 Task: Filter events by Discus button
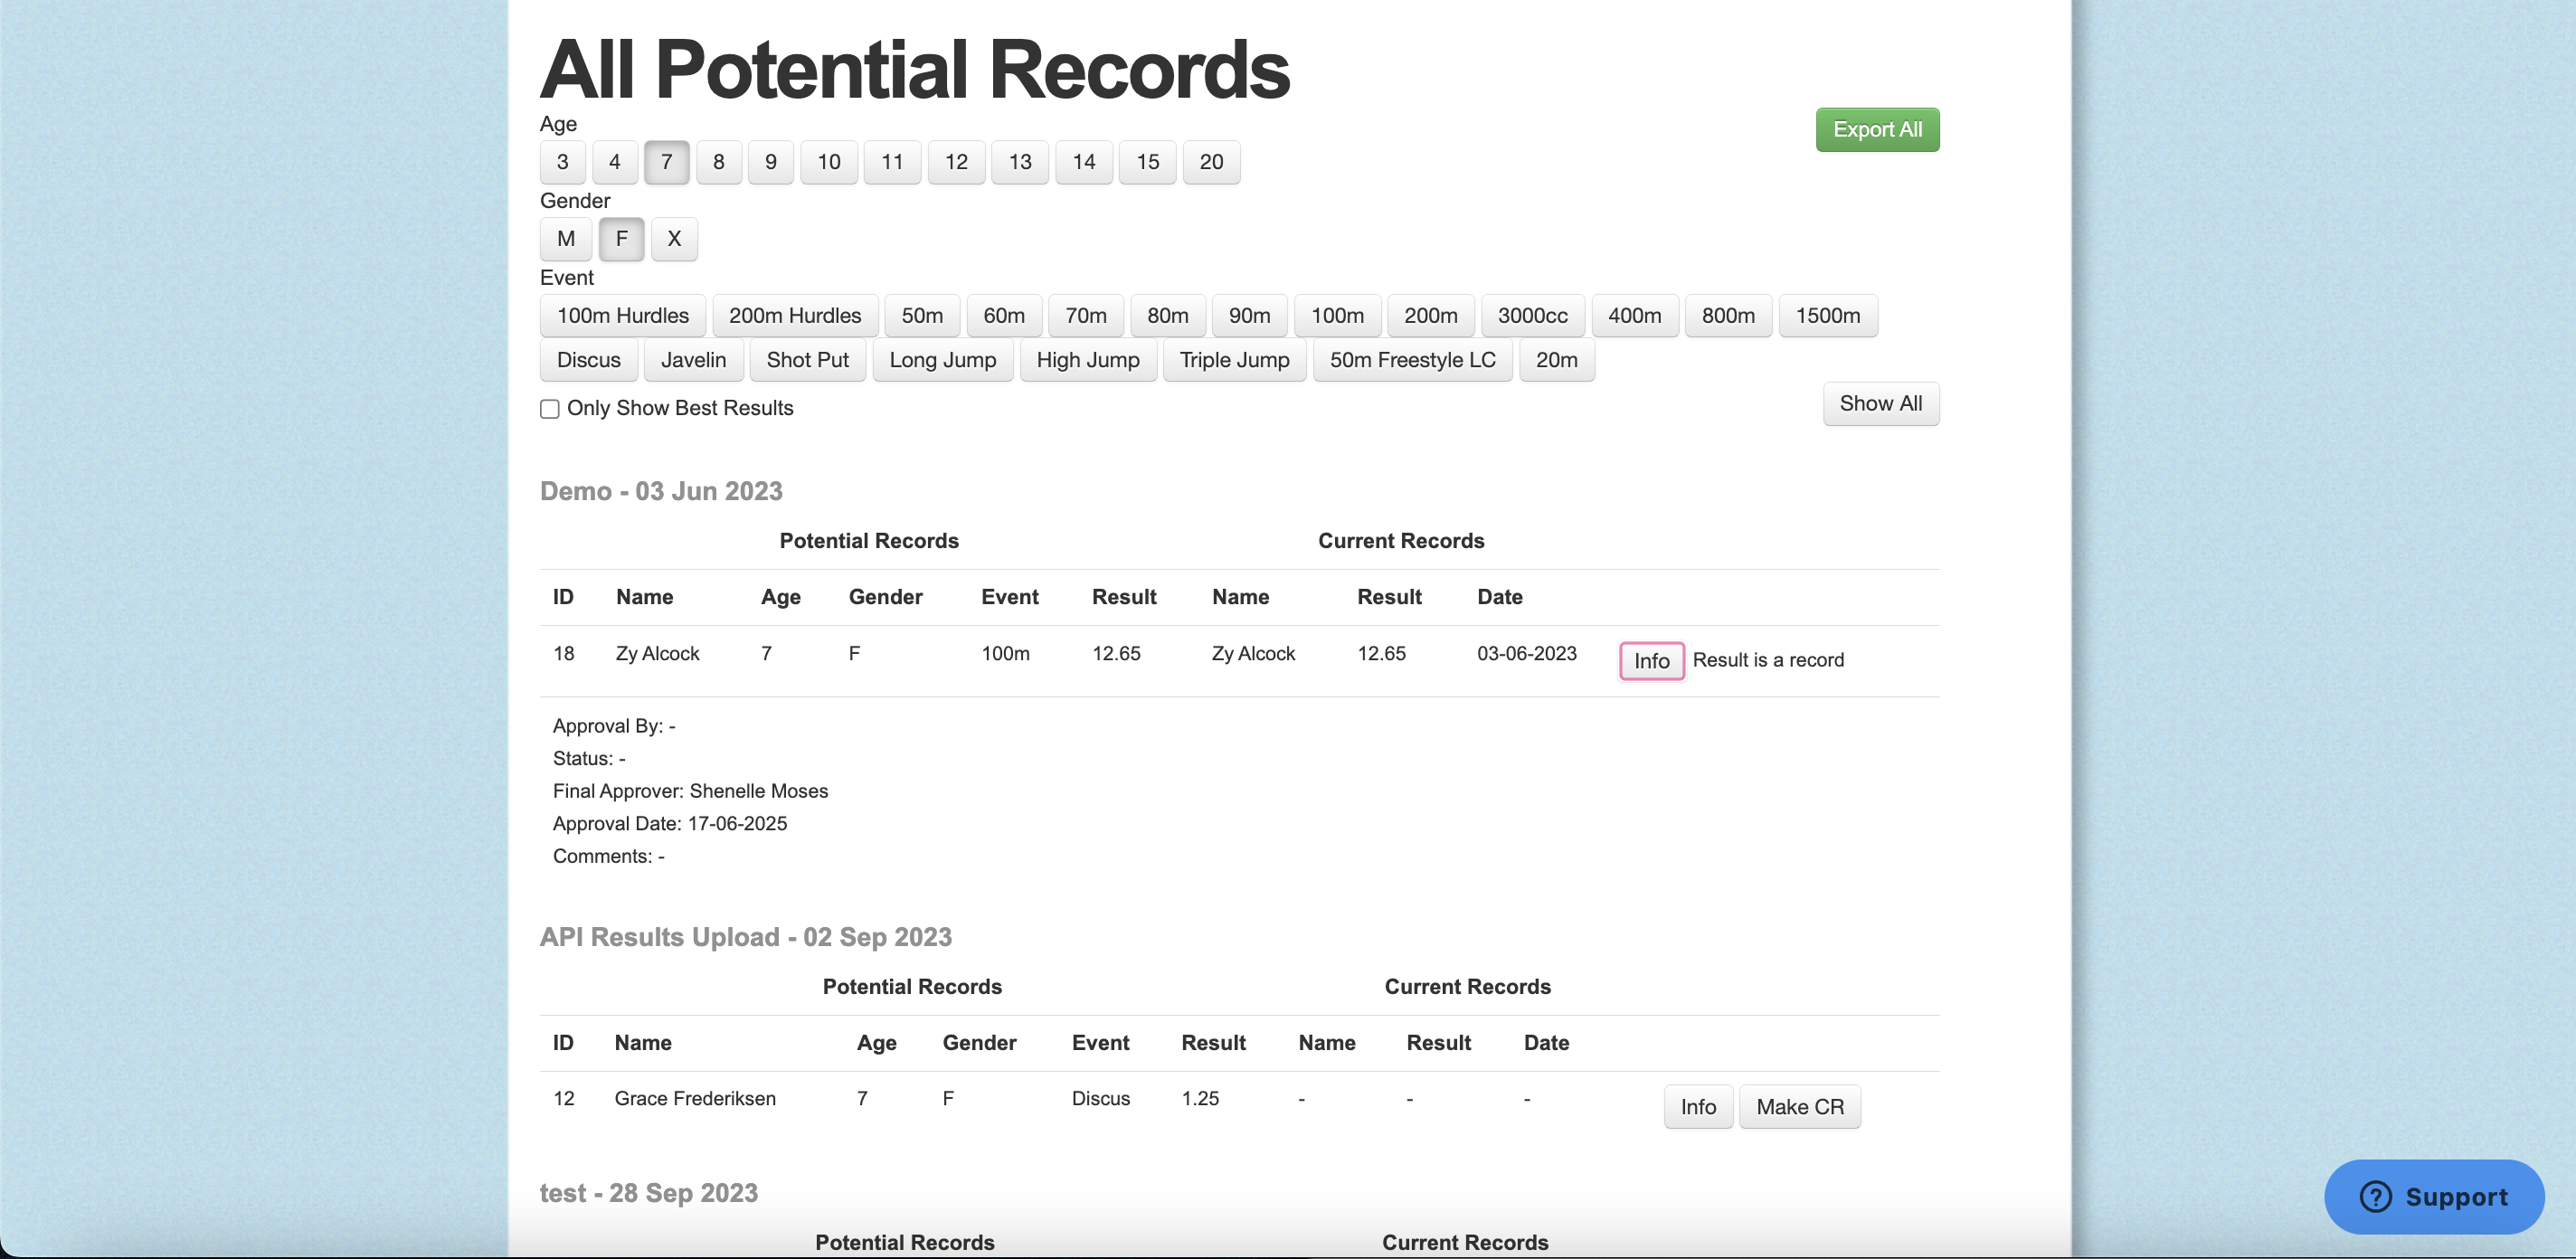(x=589, y=360)
